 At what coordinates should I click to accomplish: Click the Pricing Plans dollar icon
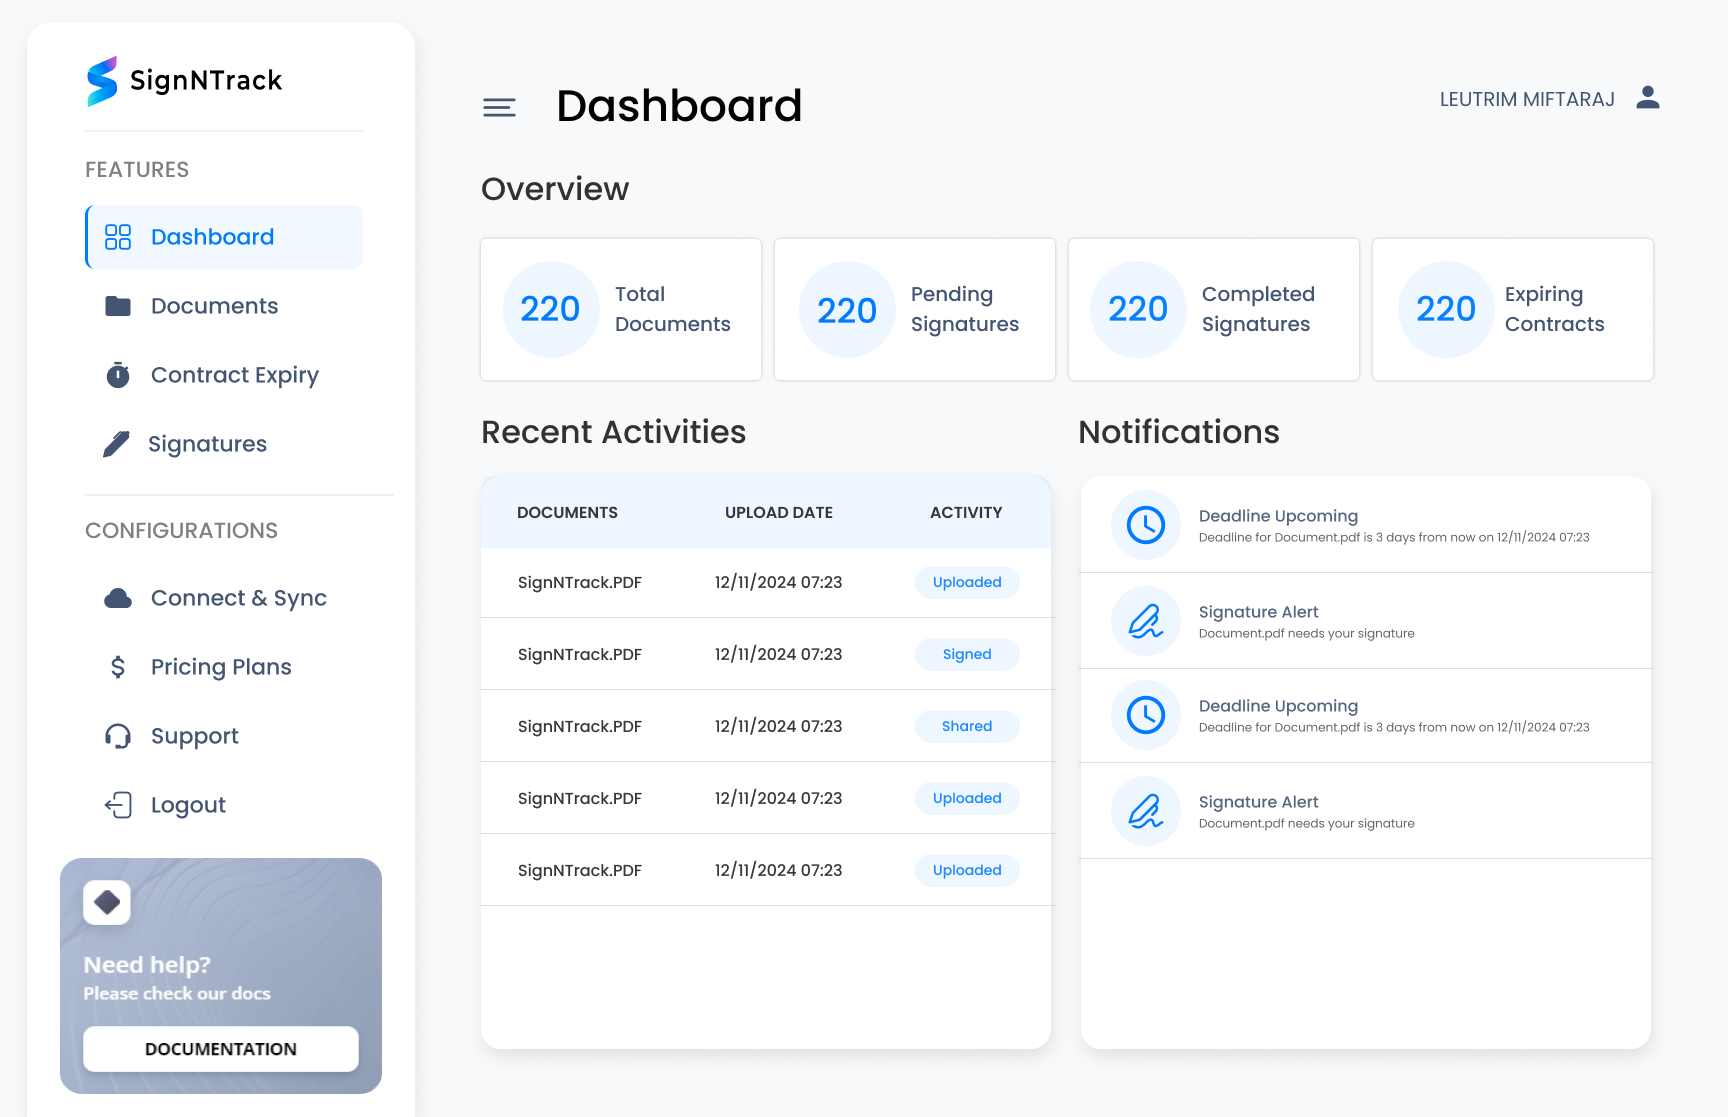tap(117, 666)
